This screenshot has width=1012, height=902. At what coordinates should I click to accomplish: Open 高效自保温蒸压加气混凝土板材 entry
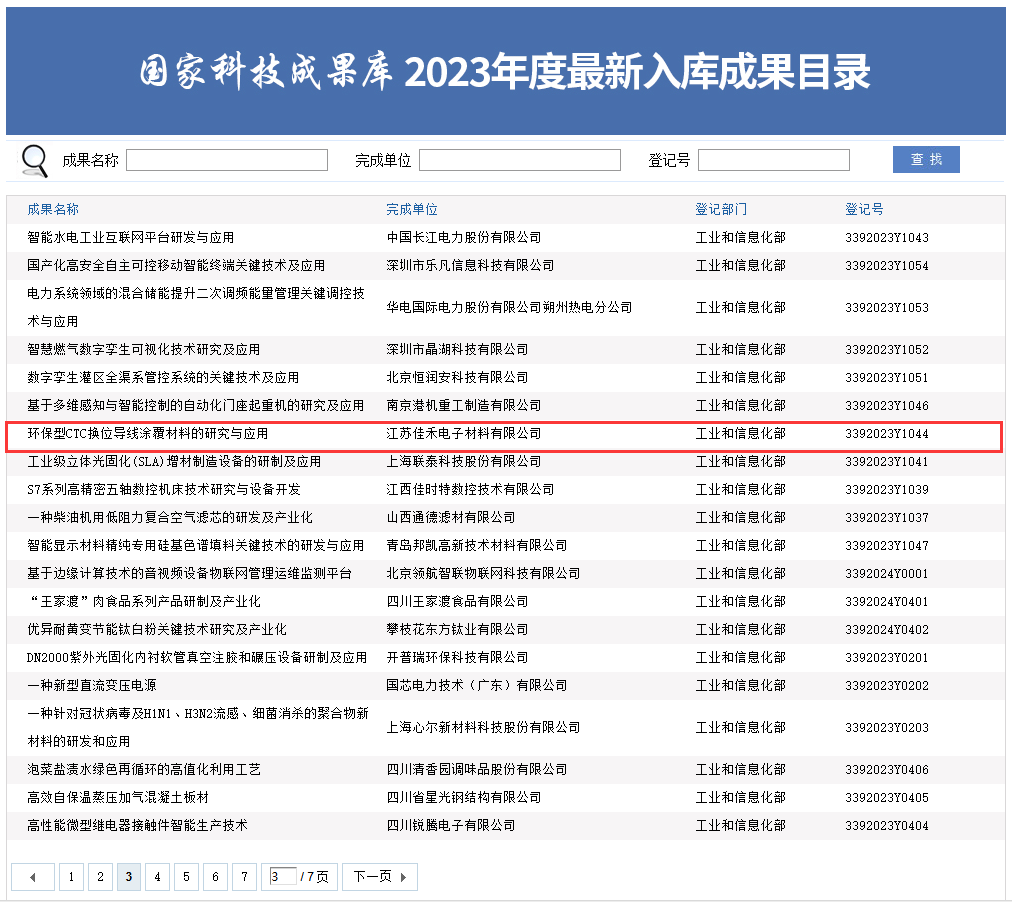[118, 797]
